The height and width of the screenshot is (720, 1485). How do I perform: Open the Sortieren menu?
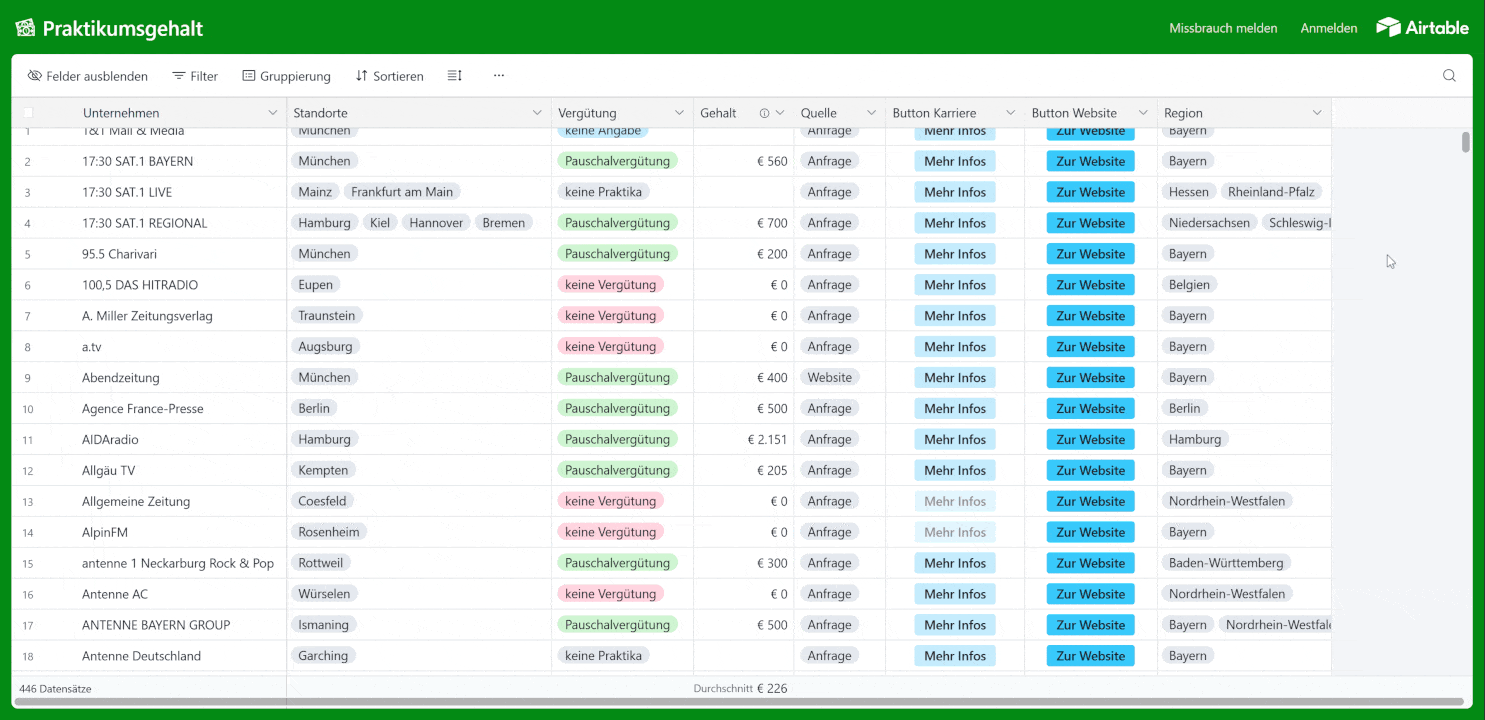point(390,76)
